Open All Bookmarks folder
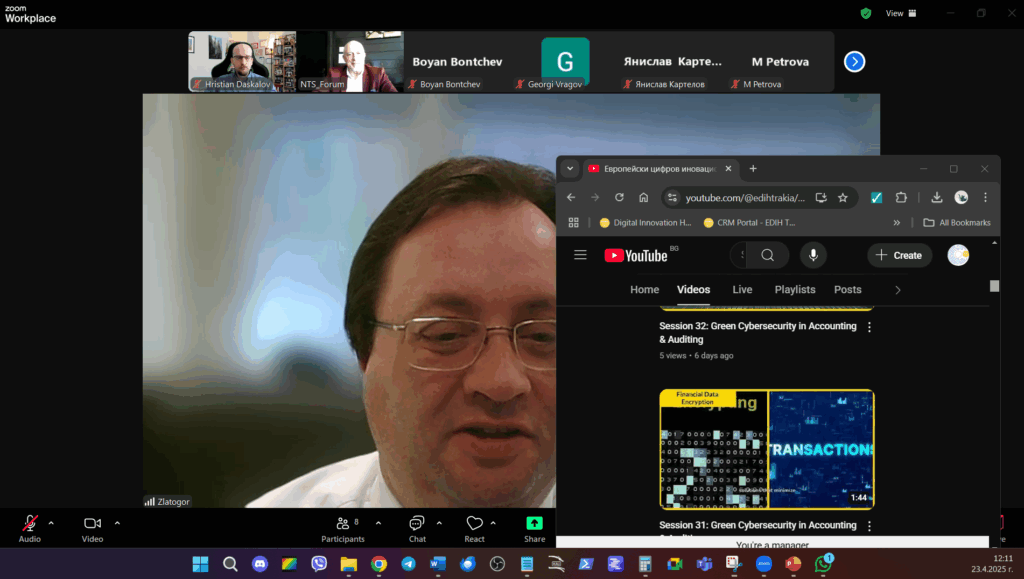This screenshot has width=1024, height=579. [957, 223]
